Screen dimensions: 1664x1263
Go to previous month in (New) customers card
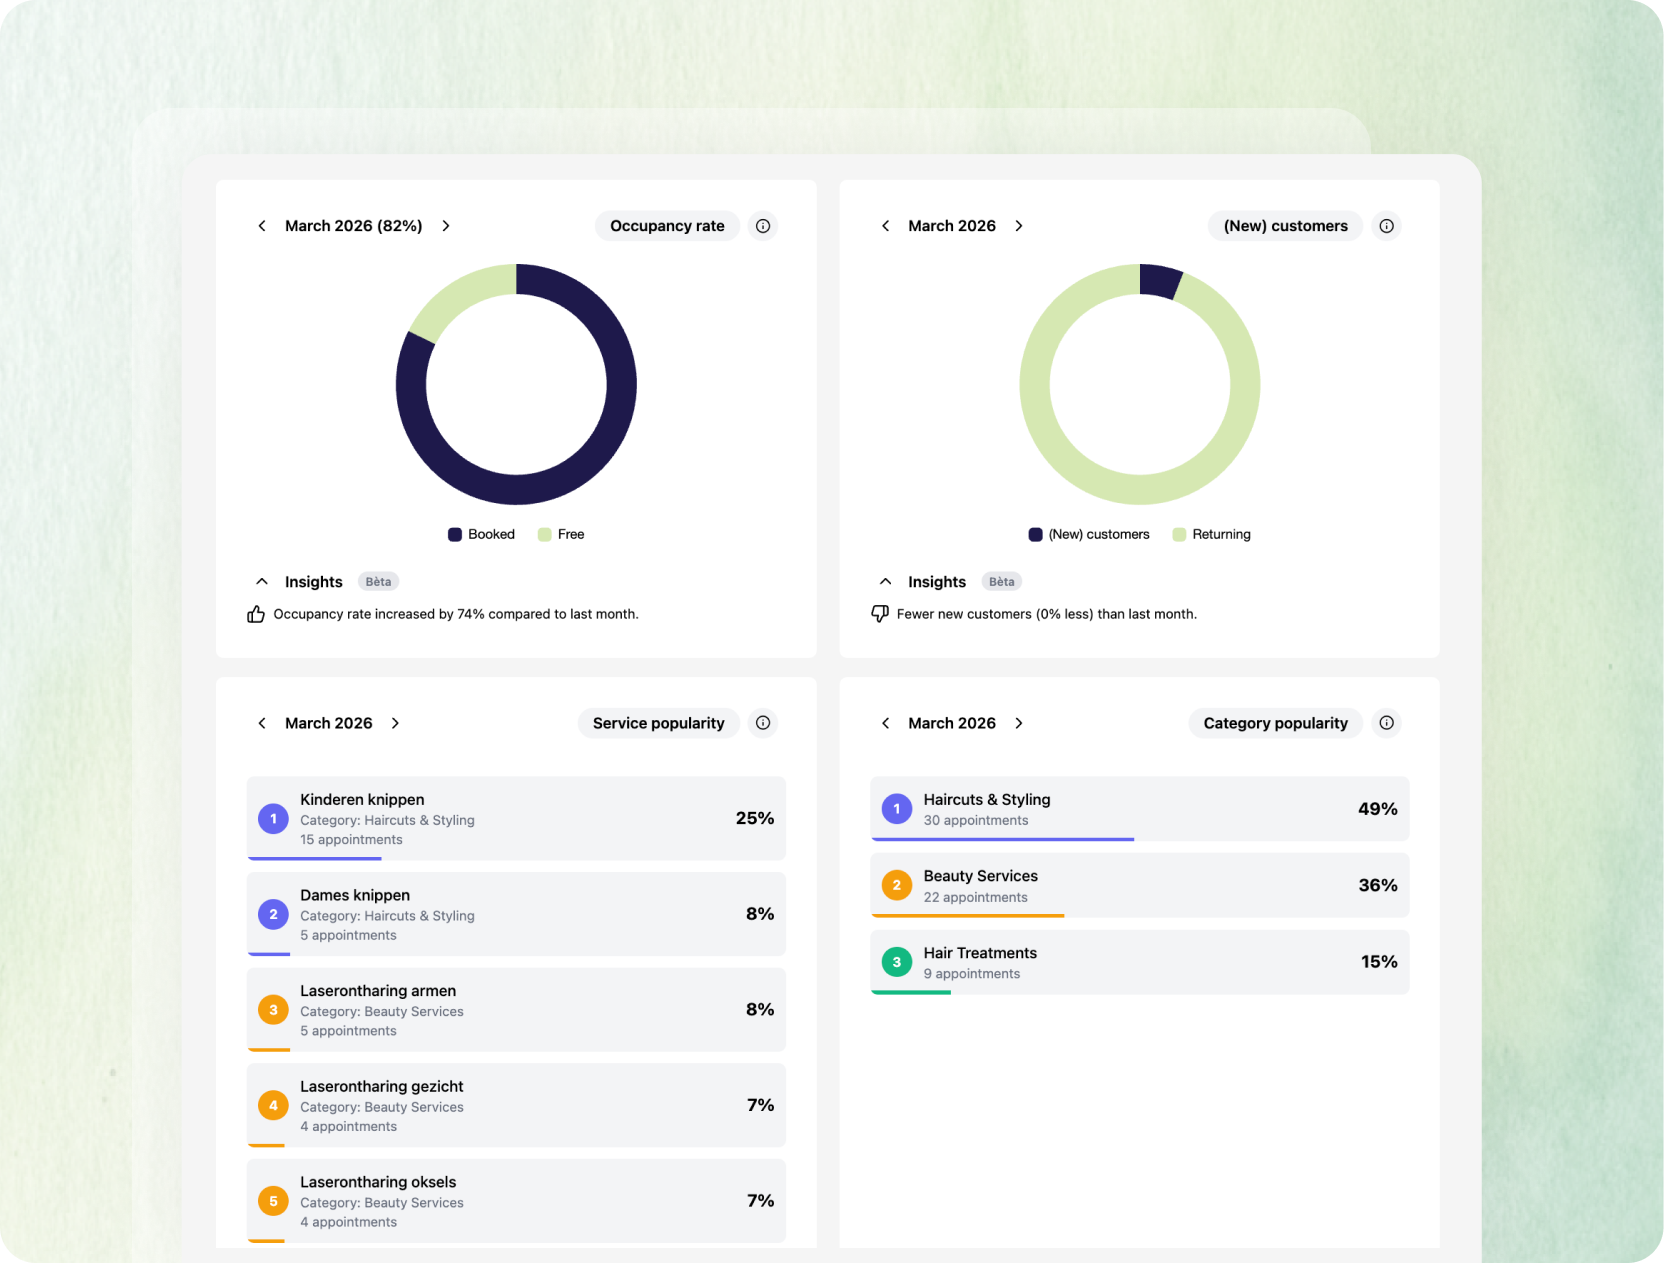[885, 226]
